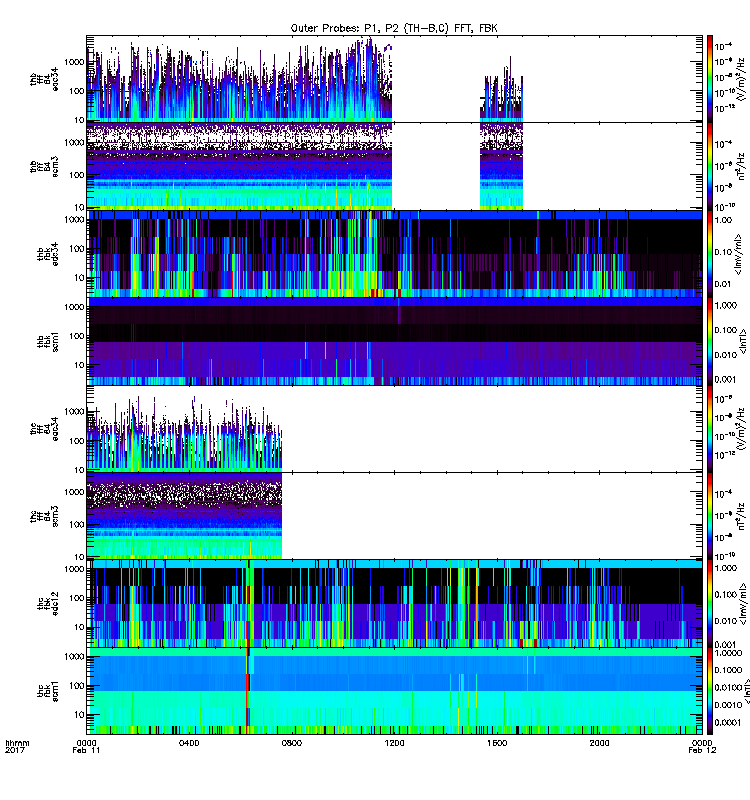Image resolution: width=750 pixels, height=800 pixels.
Task: Click the "1.0000" value on the thc fbk scm1 color bar
Action: pyautogui.click(x=728, y=653)
